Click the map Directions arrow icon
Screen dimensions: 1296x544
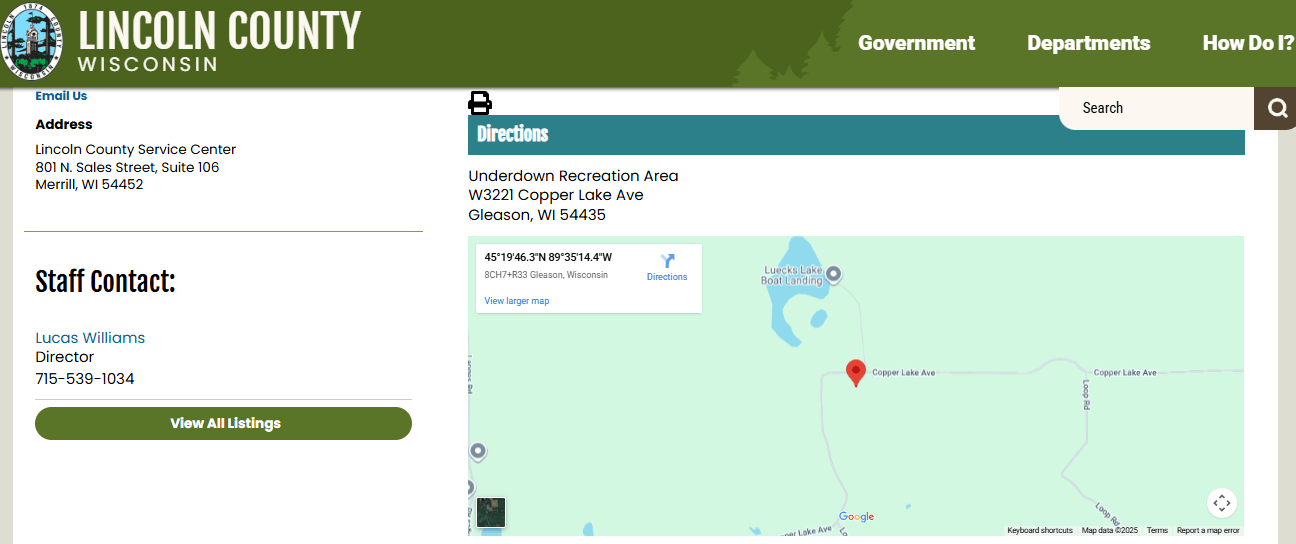click(667, 261)
